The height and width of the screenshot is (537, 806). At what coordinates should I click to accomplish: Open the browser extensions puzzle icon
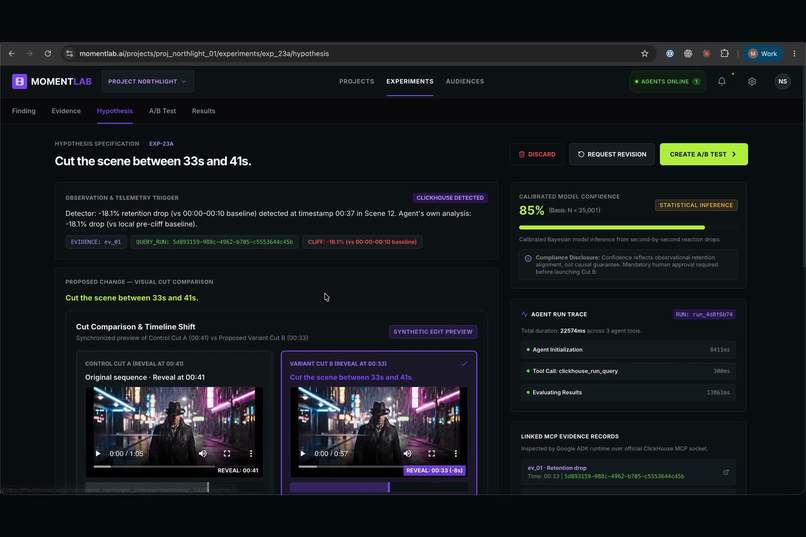[724, 53]
